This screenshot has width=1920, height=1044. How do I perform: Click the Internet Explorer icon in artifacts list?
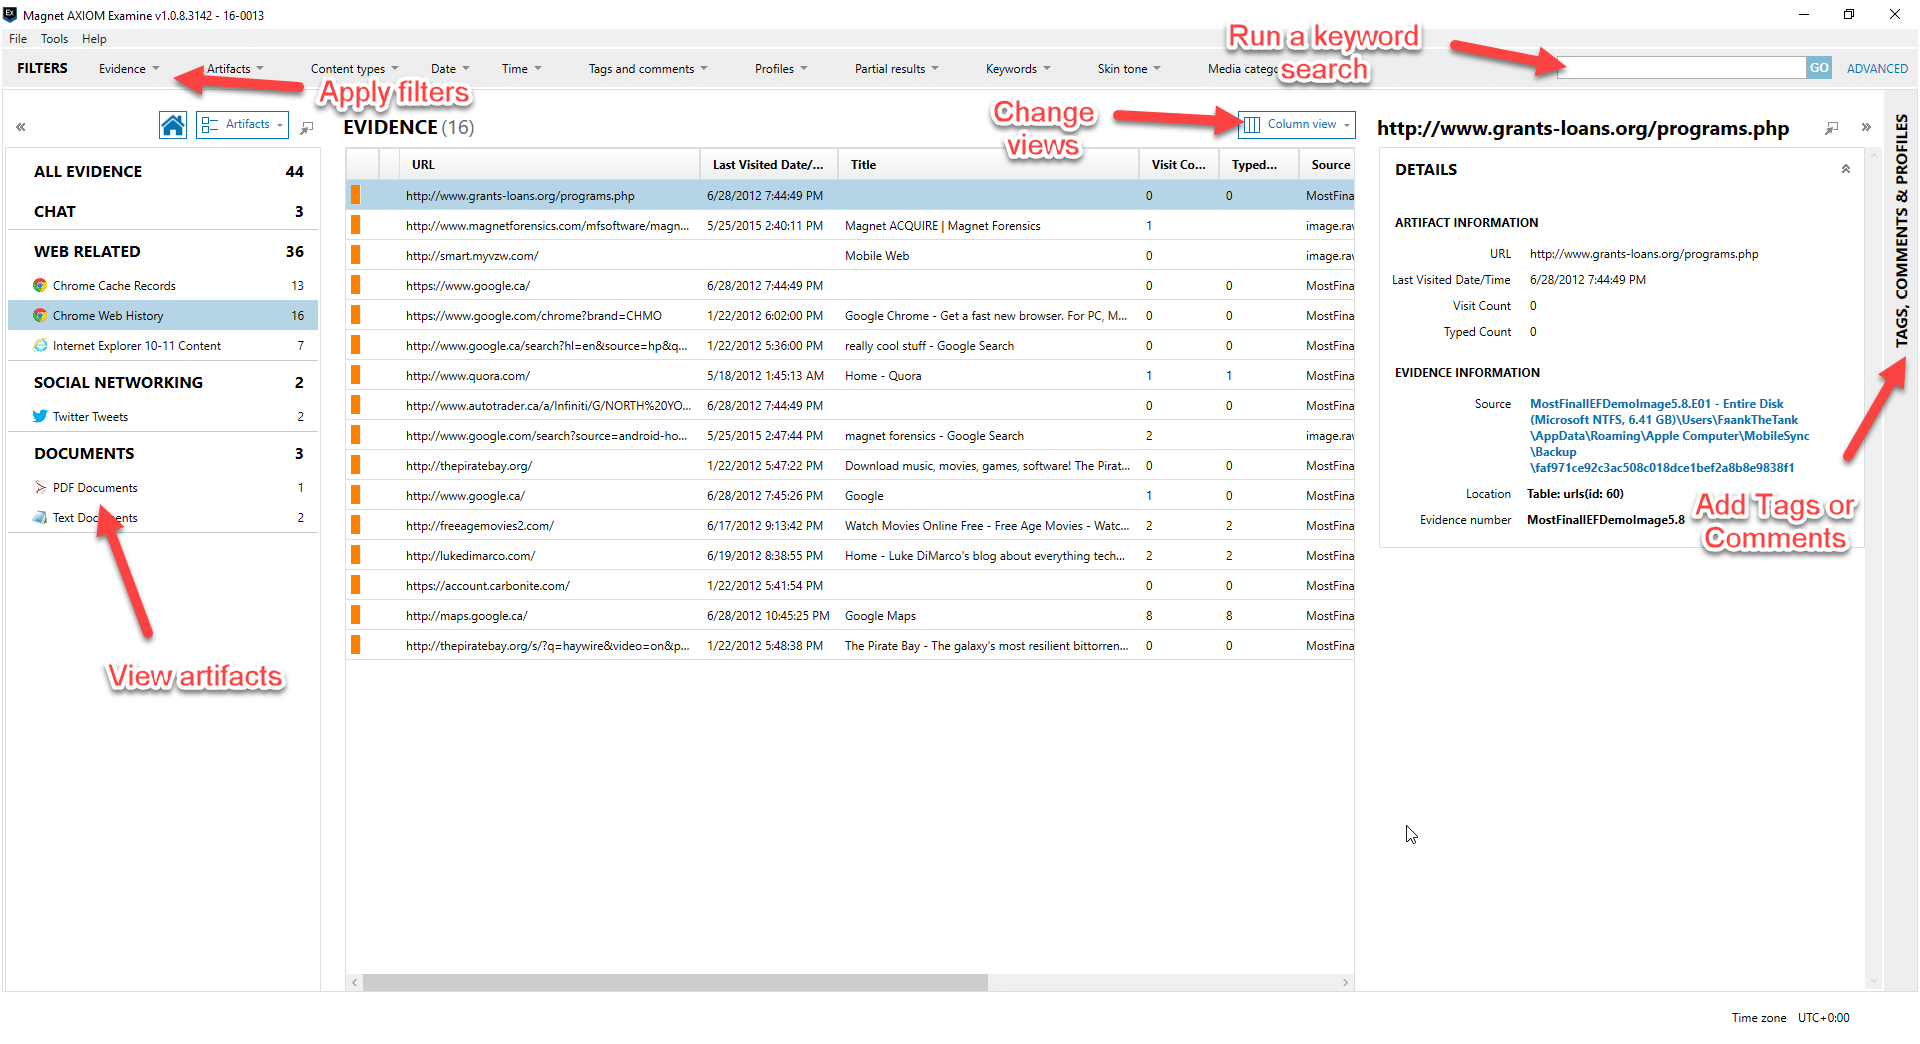[40, 345]
